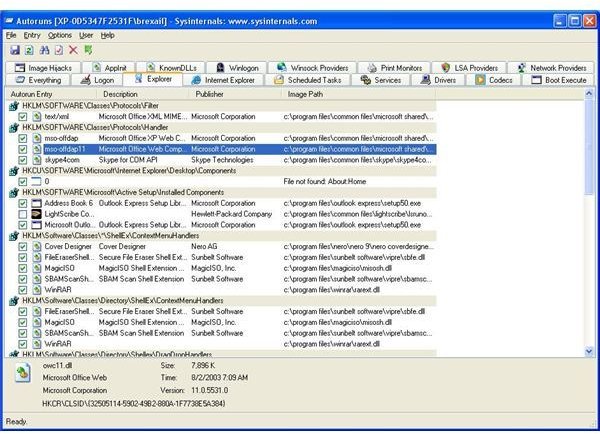Sort by Publisher column header
600x434 pixels.
(x=236, y=94)
